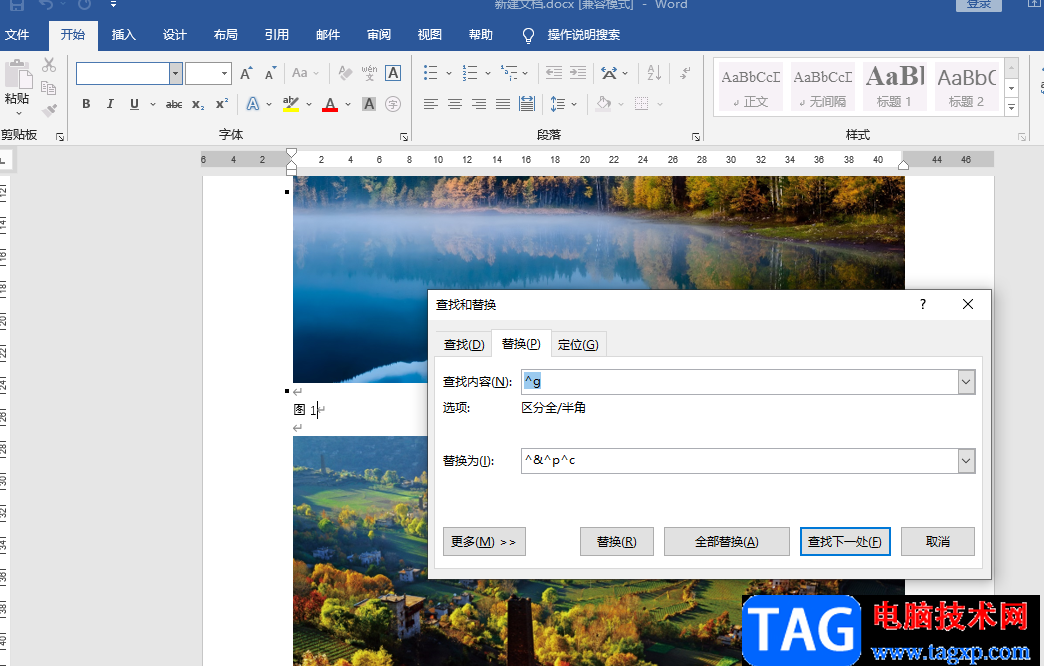Switch to 定位(G) tab in dialog

point(578,344)
